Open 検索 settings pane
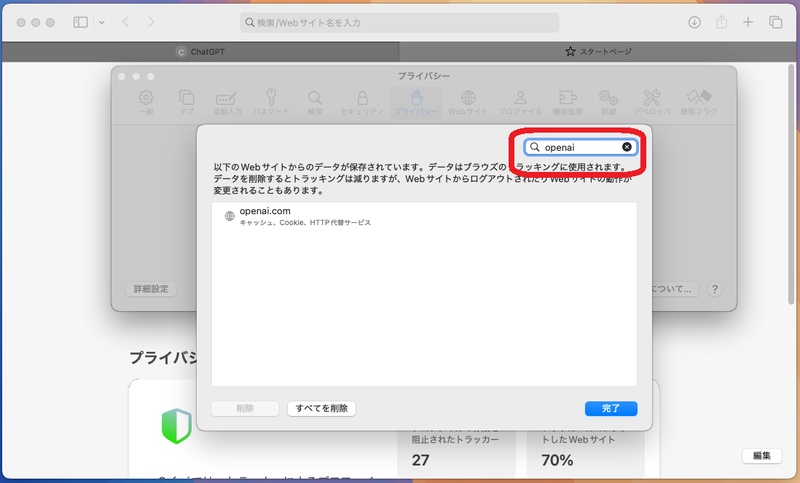This screenshot has width=800, height=483. point(315,103)
